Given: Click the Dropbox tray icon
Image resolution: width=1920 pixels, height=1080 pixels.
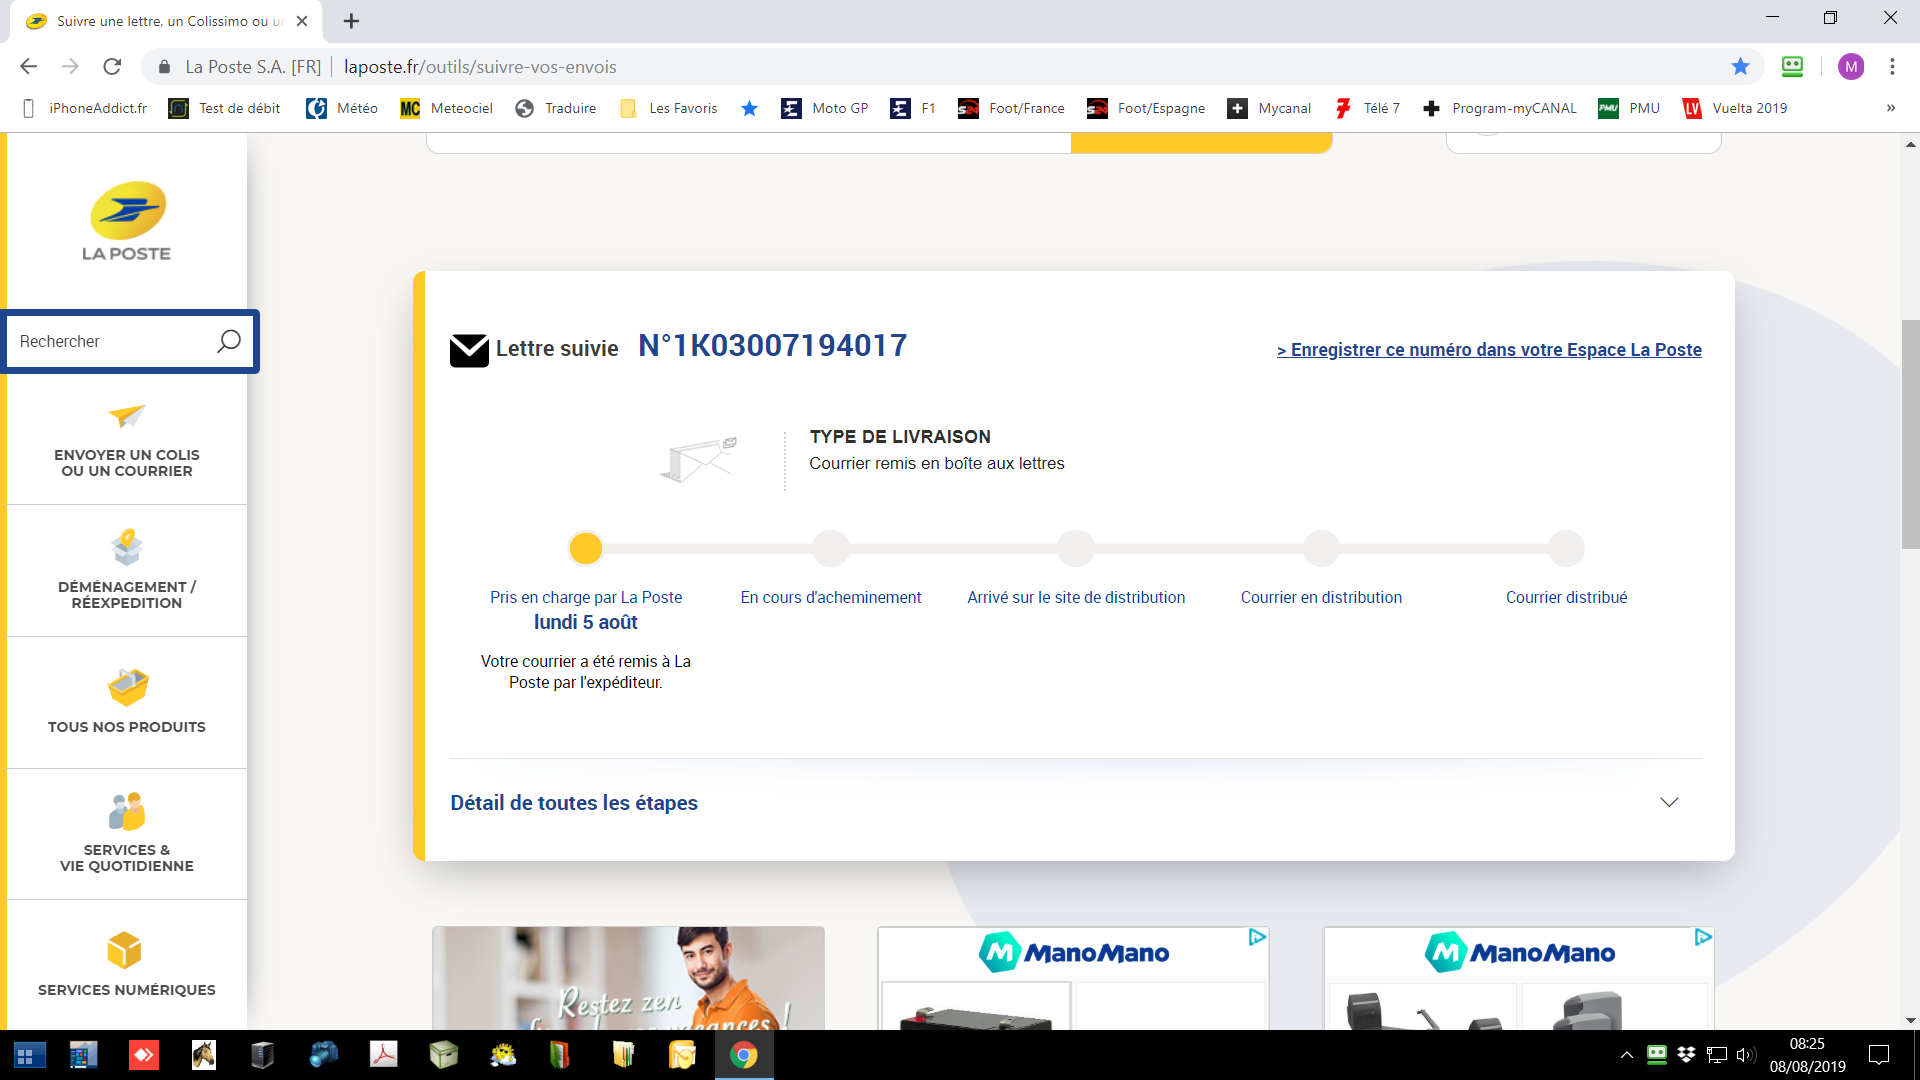Looking at the screenshot, I should point(1686,1055).
